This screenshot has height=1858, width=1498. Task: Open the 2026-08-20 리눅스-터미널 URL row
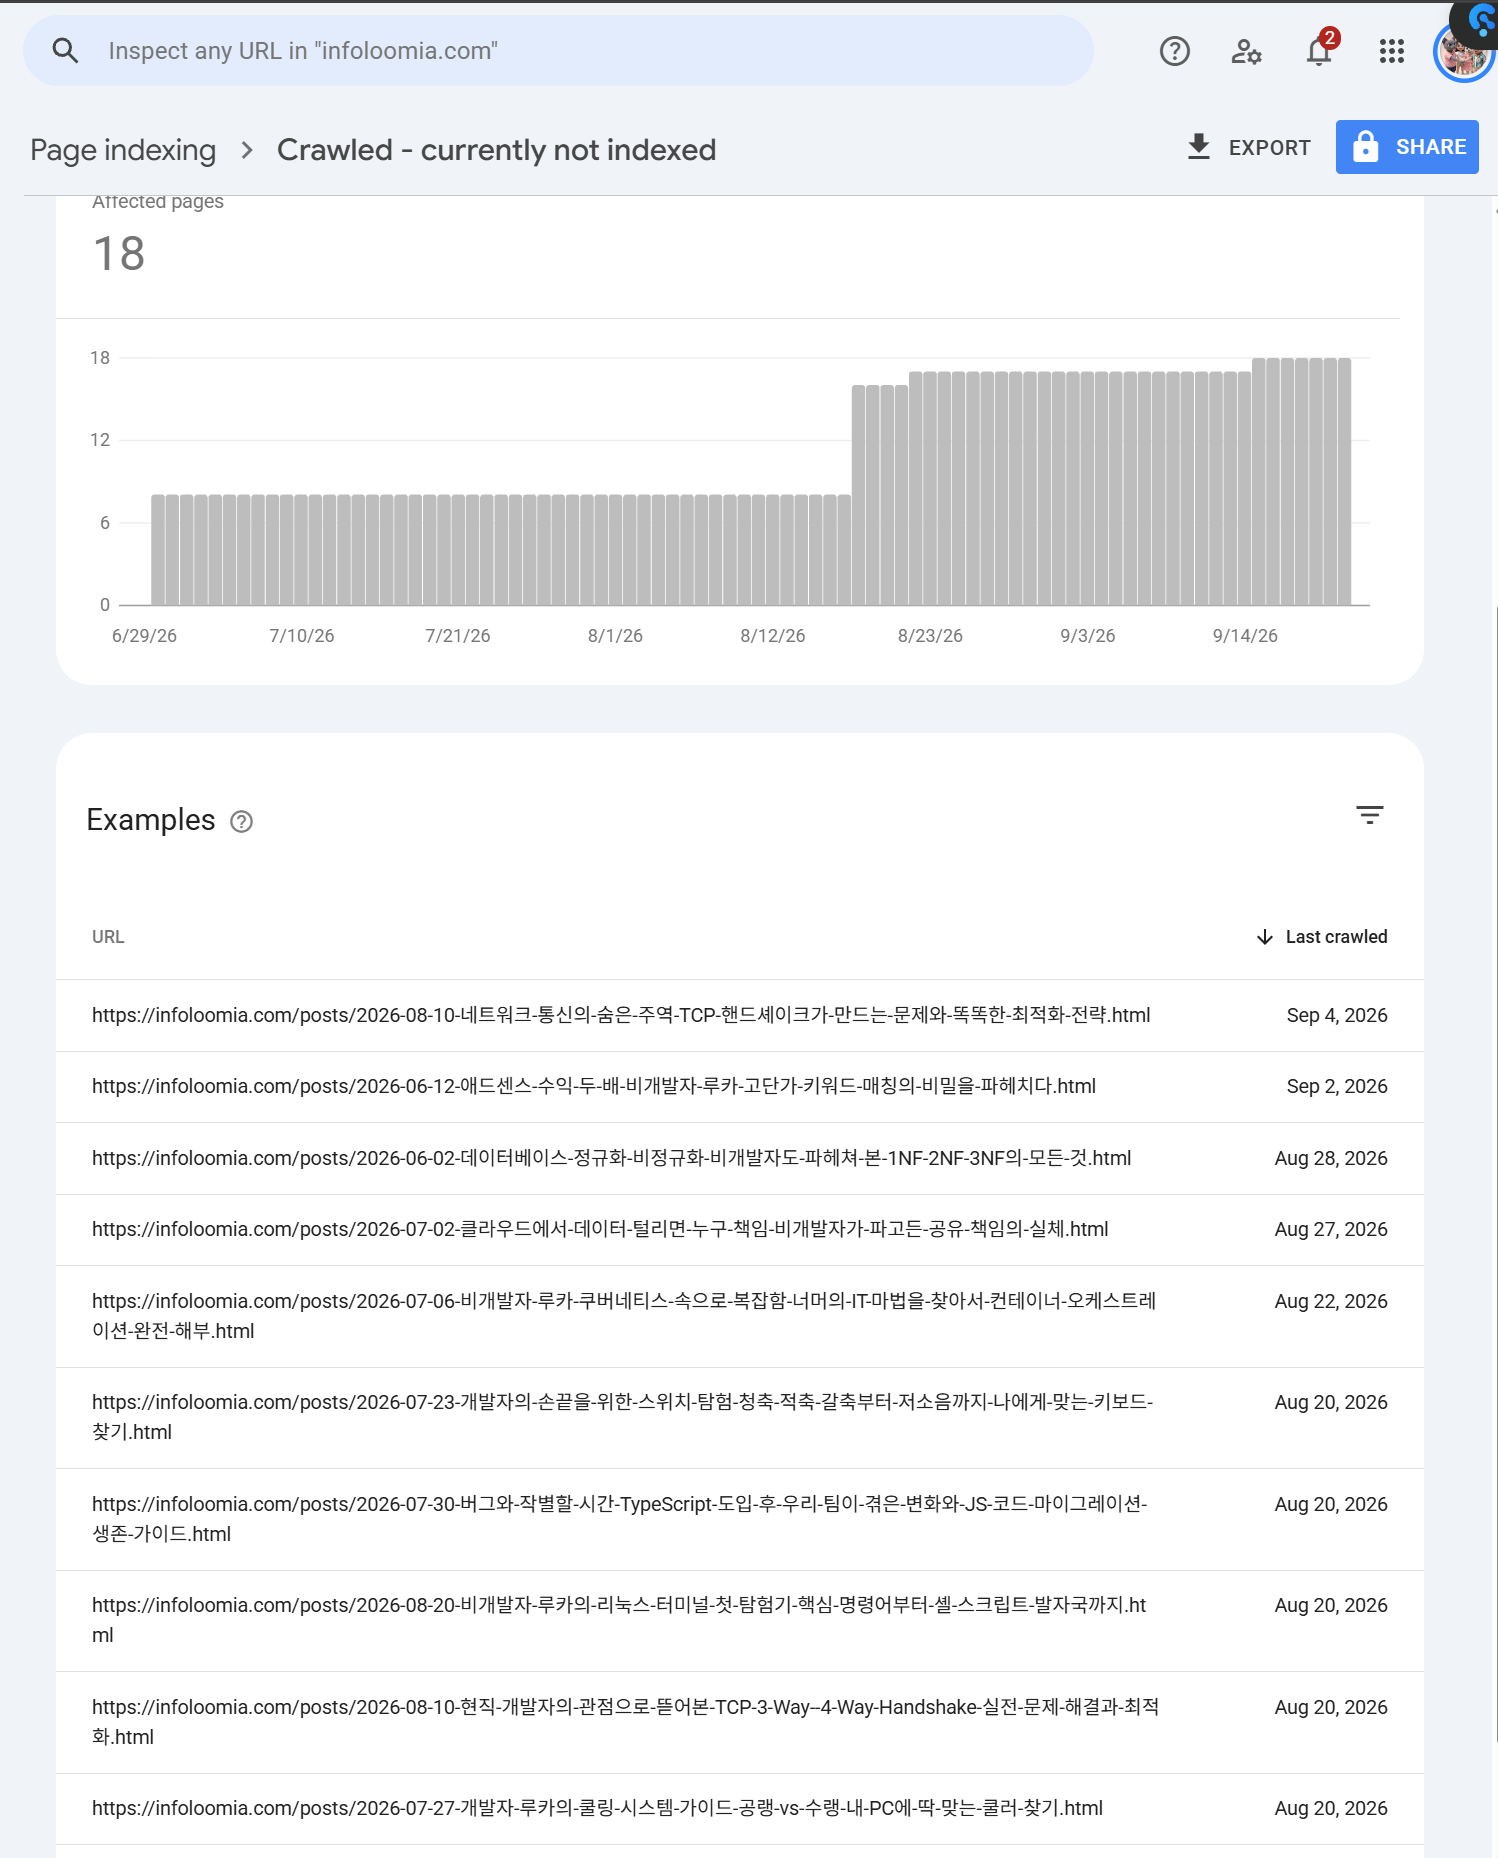pos(740,1621)
